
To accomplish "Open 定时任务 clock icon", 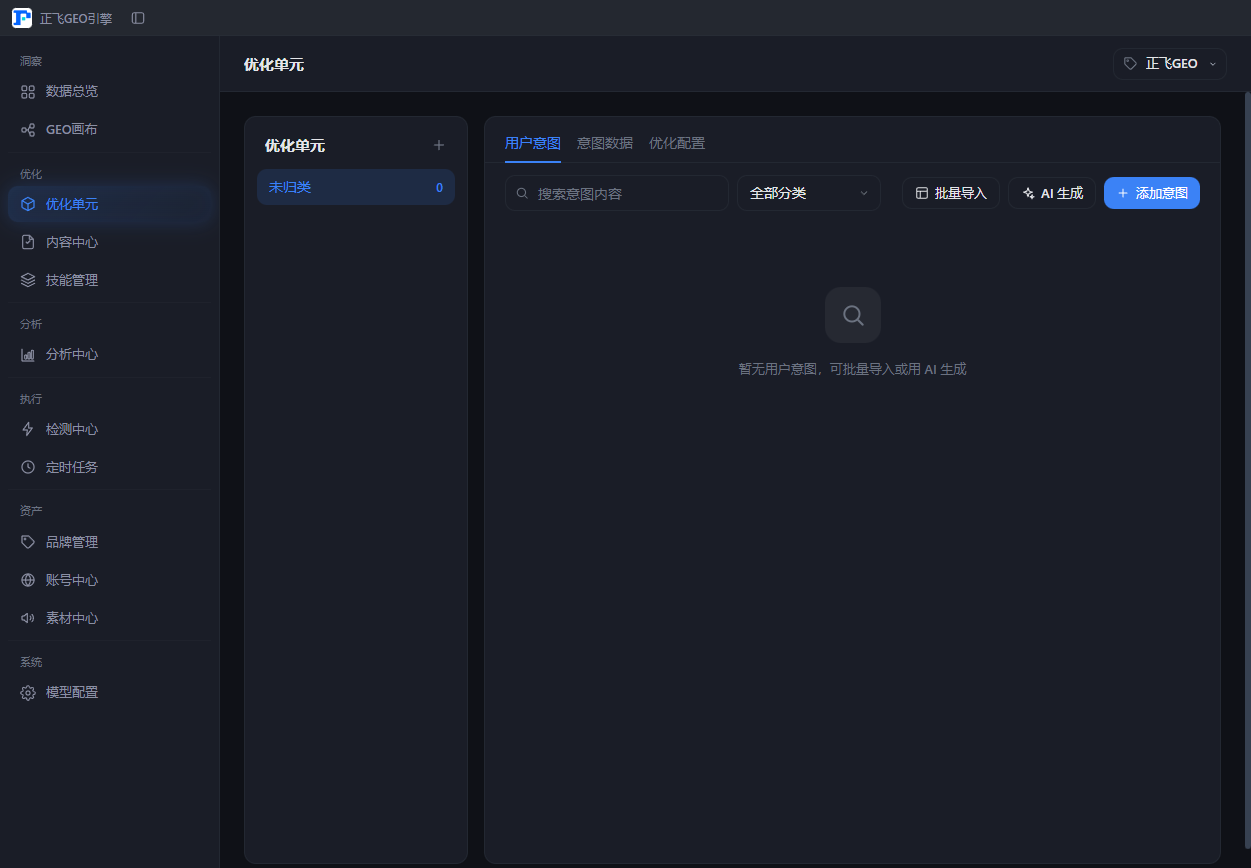I will [28, 467].
